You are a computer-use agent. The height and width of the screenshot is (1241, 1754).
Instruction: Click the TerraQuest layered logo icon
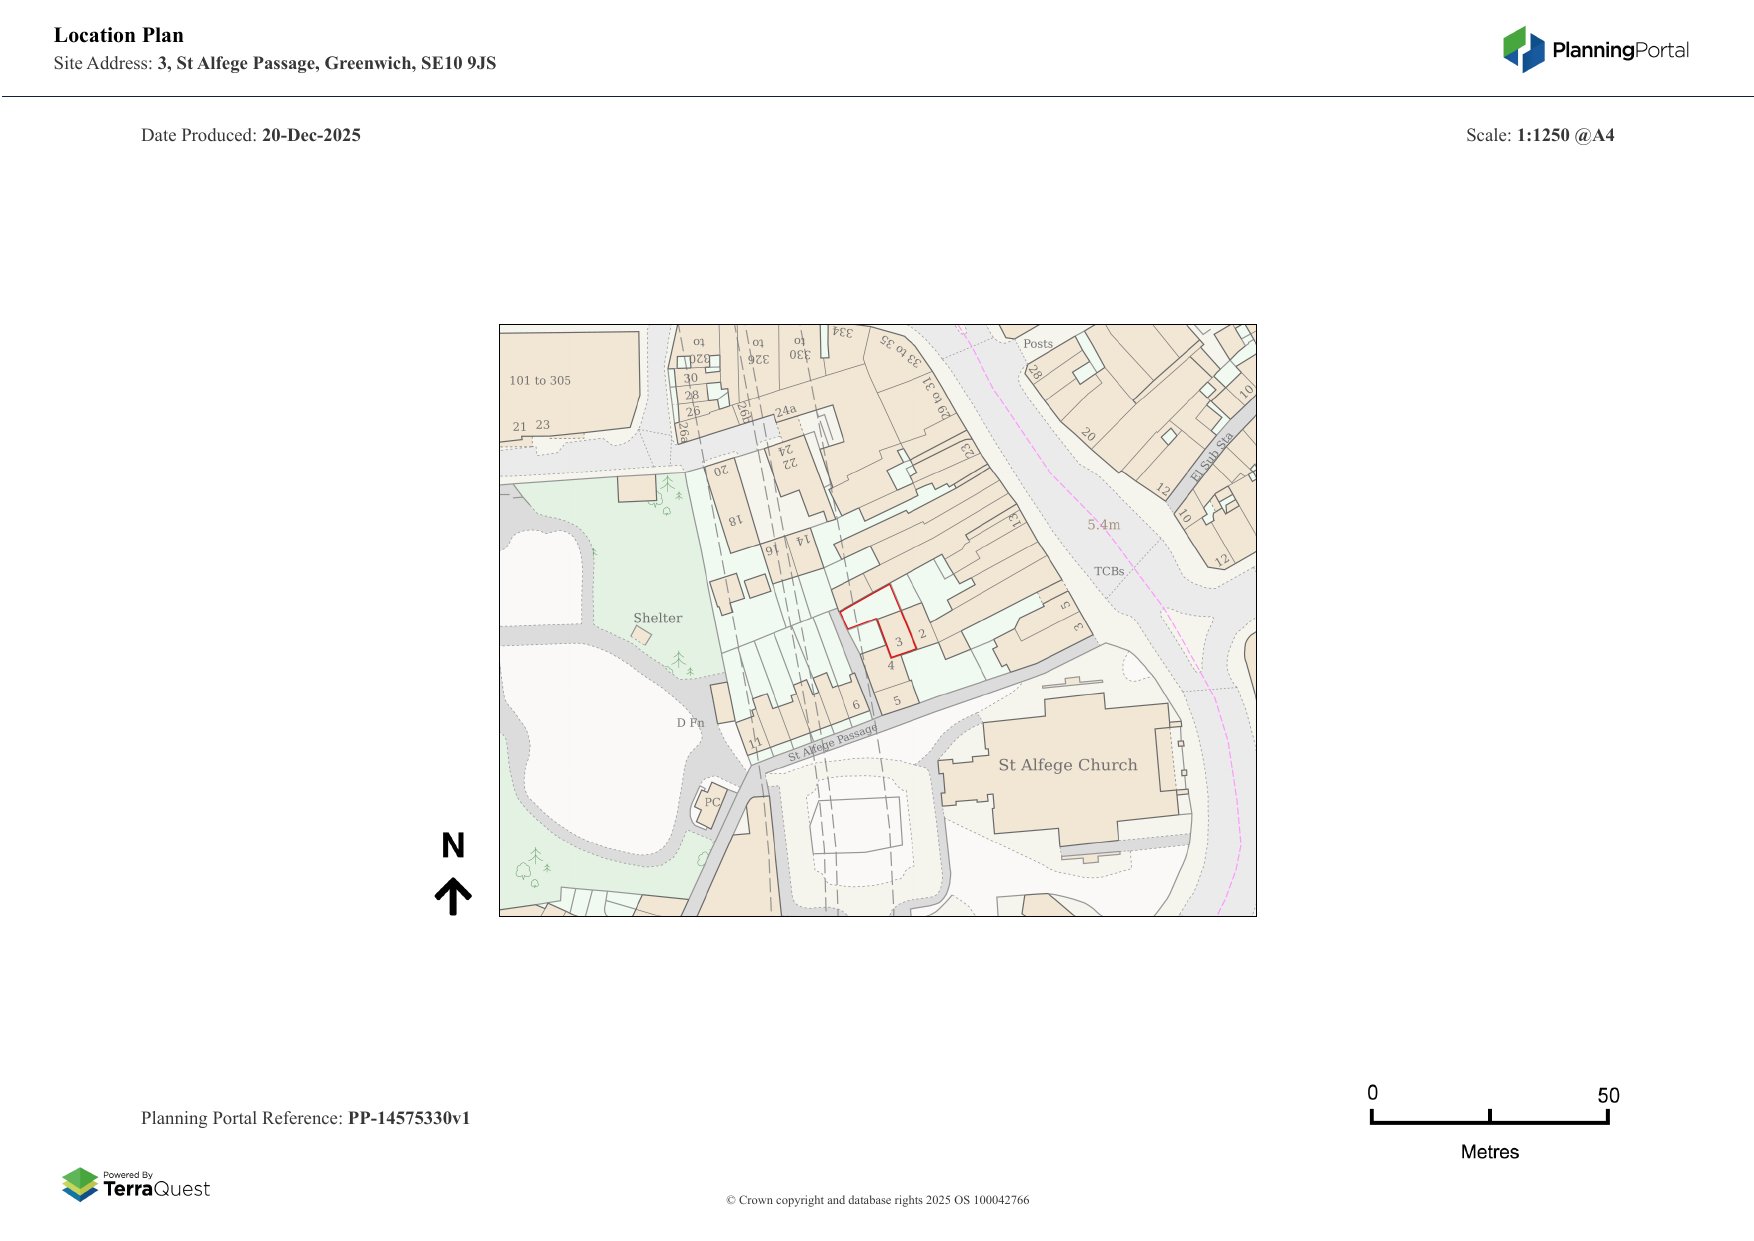80,1184
